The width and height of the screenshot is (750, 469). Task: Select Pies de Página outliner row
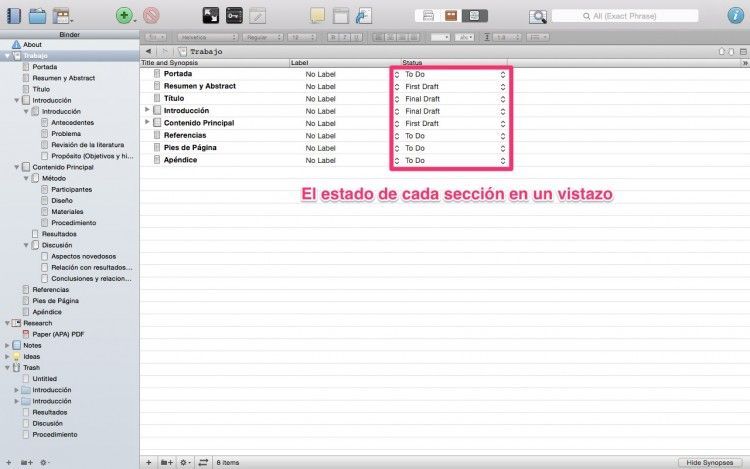[x=189, y=148]
